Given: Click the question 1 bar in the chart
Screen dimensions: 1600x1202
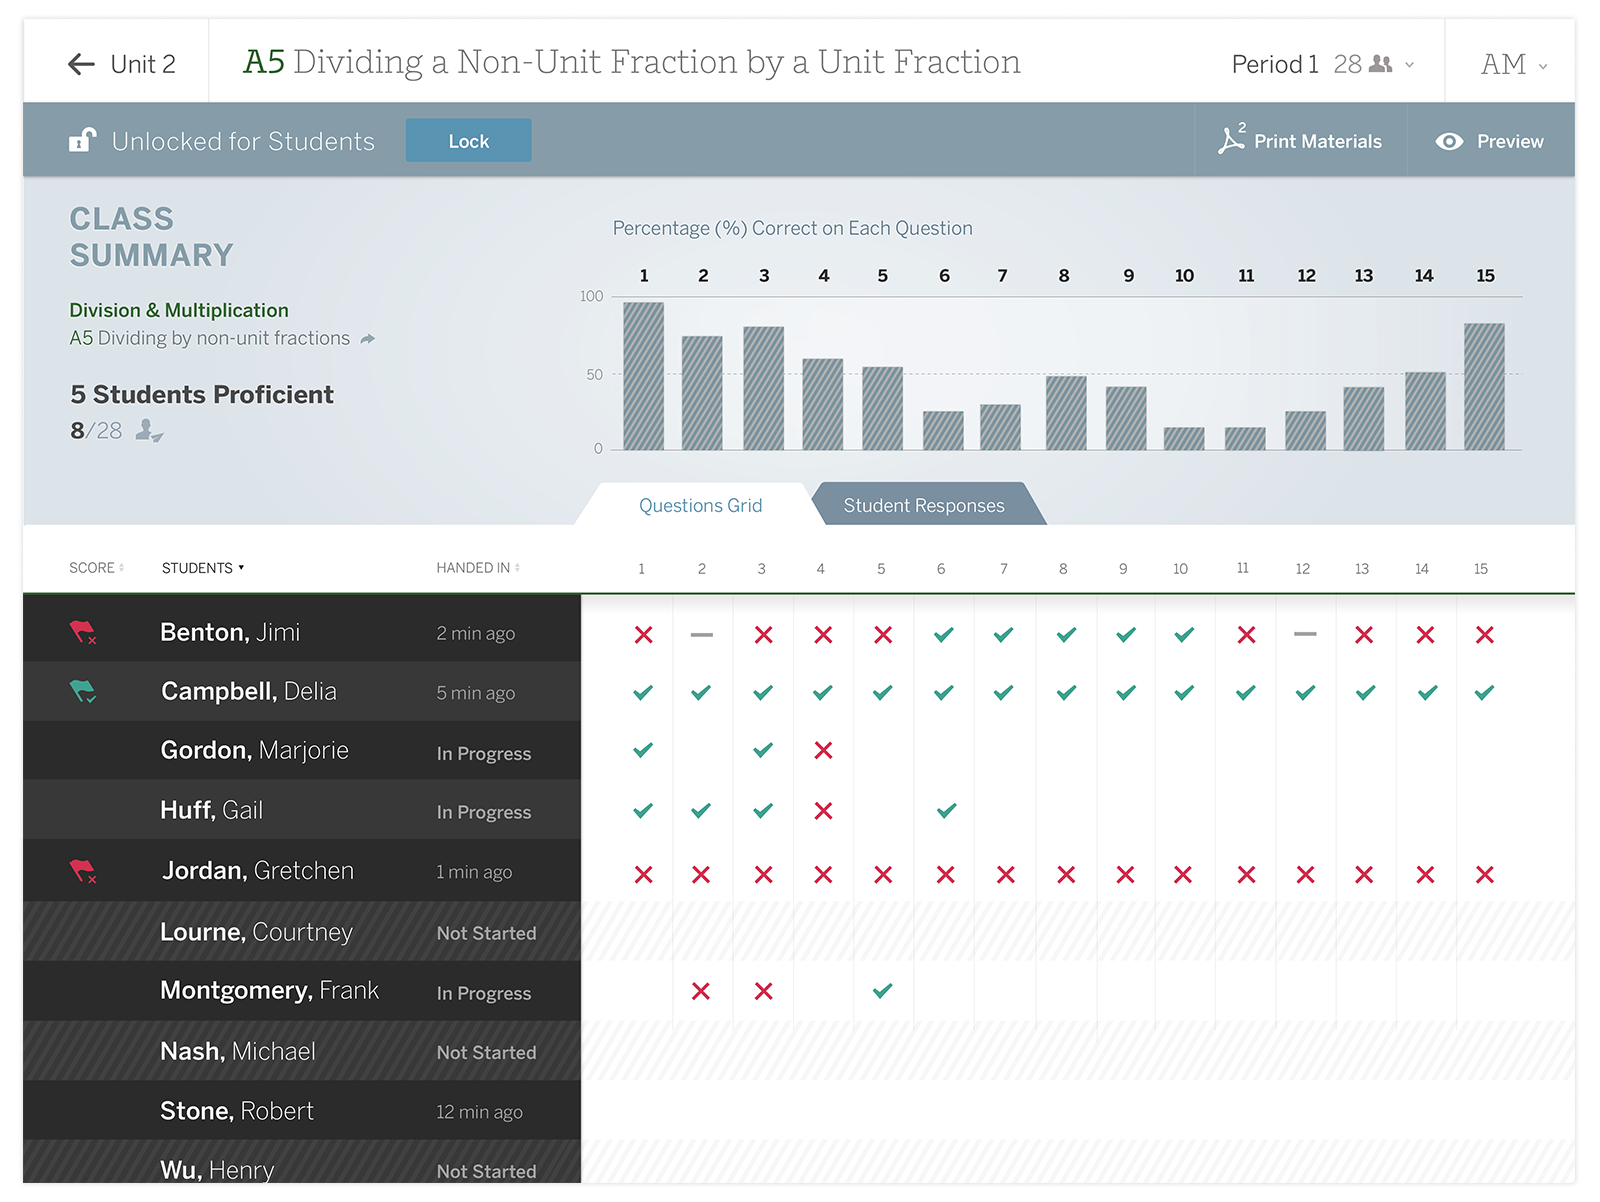Looking at the screenshot, I should tap(643, 376).
